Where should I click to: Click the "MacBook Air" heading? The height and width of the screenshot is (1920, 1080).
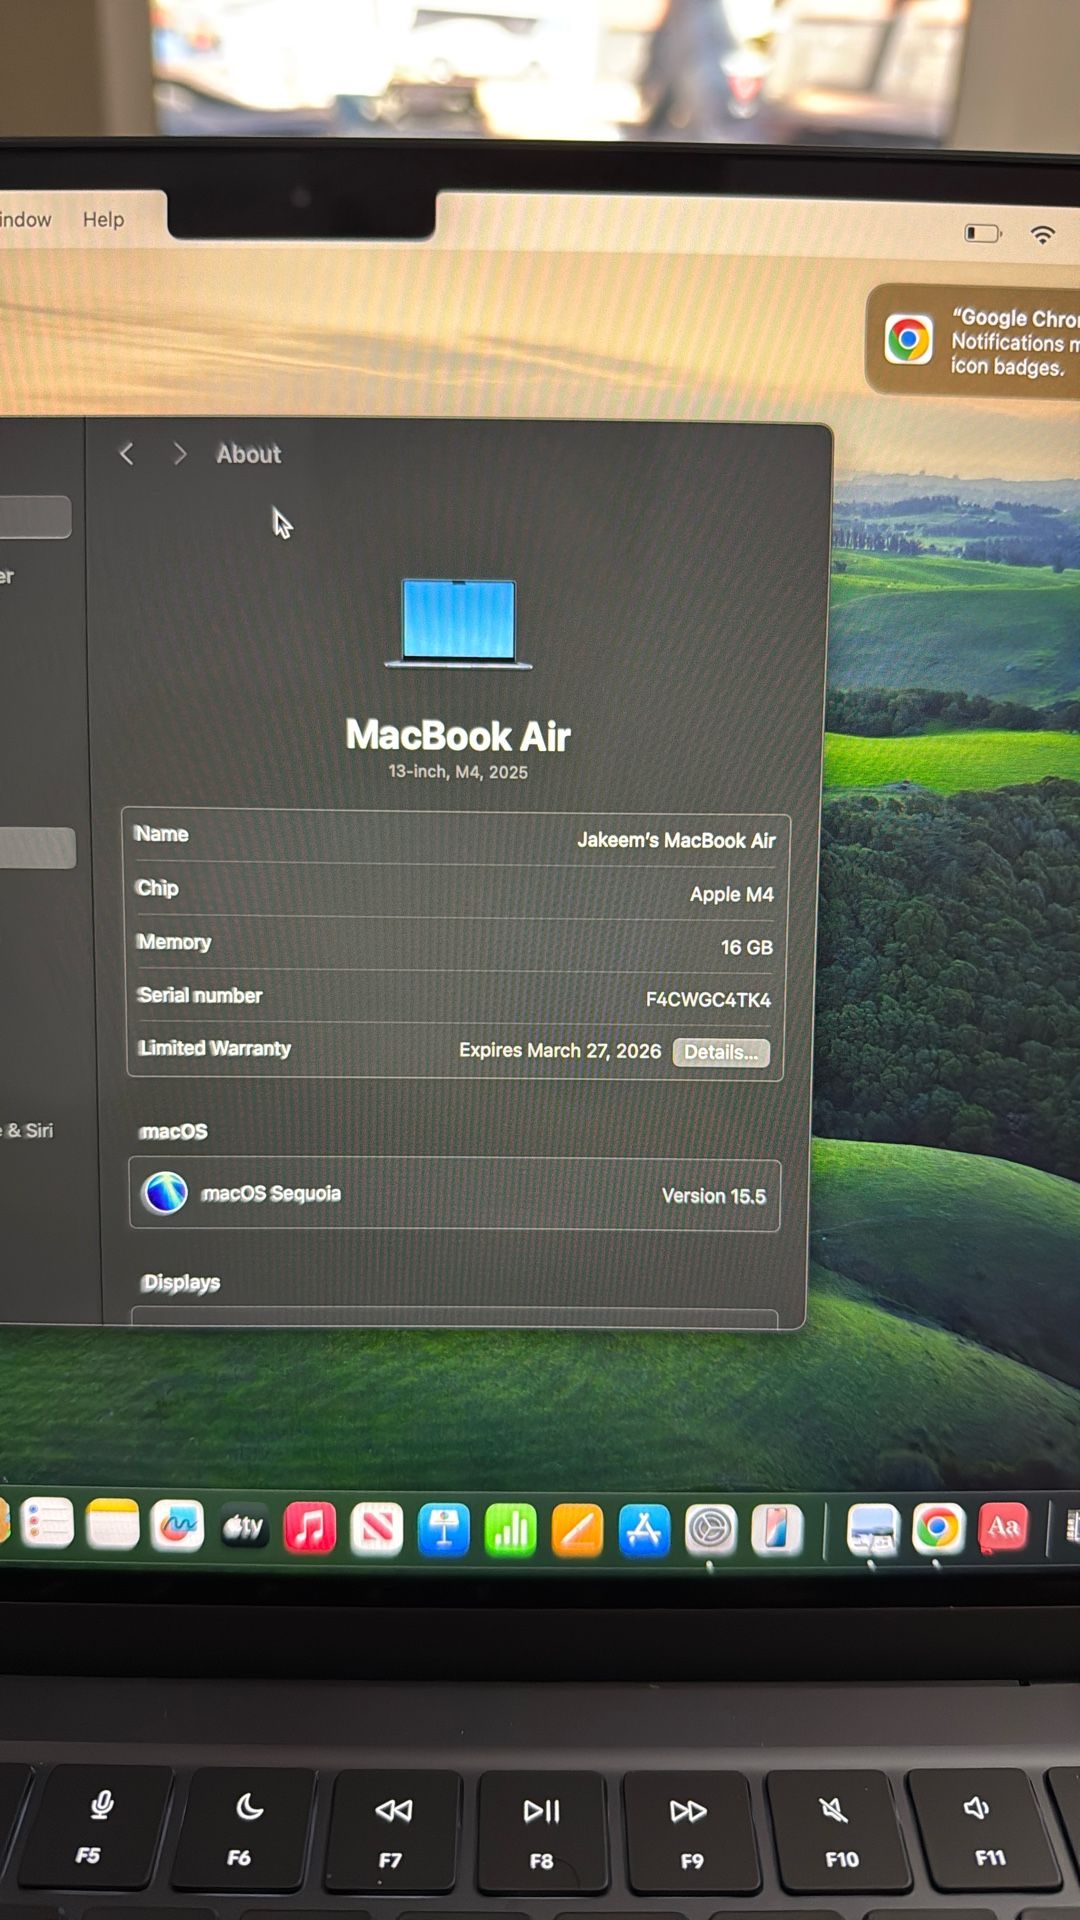pos(458,736)
